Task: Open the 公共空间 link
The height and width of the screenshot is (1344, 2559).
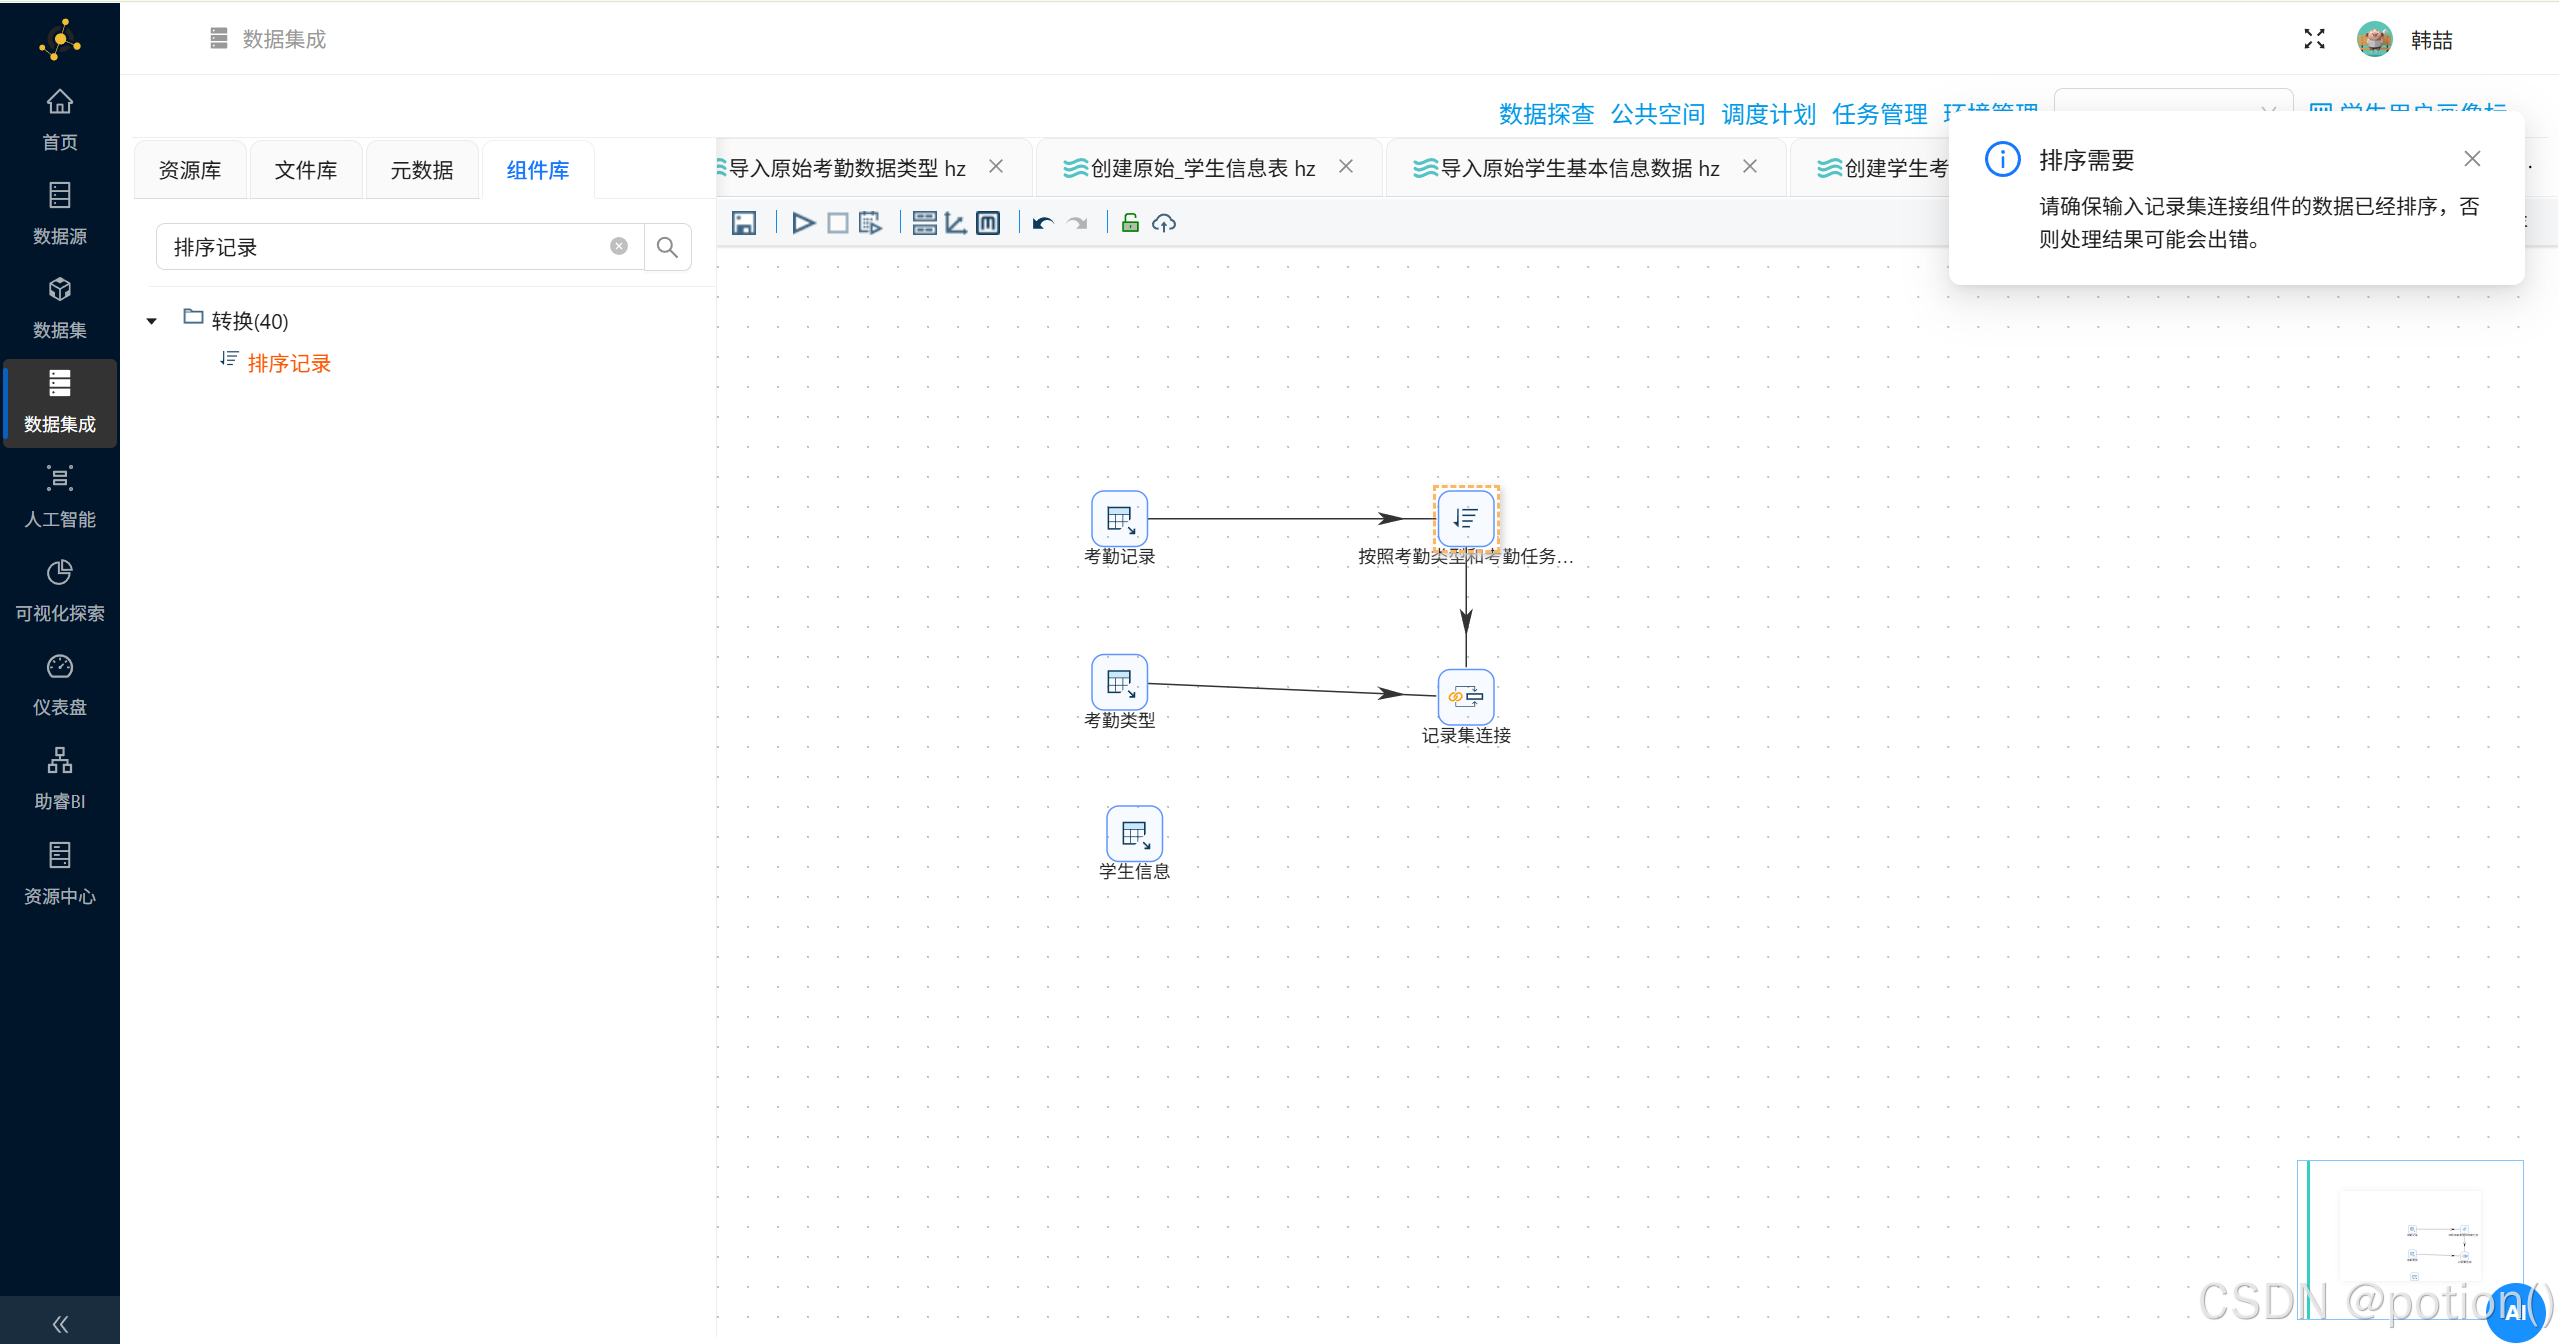Action: (1658, 114)
